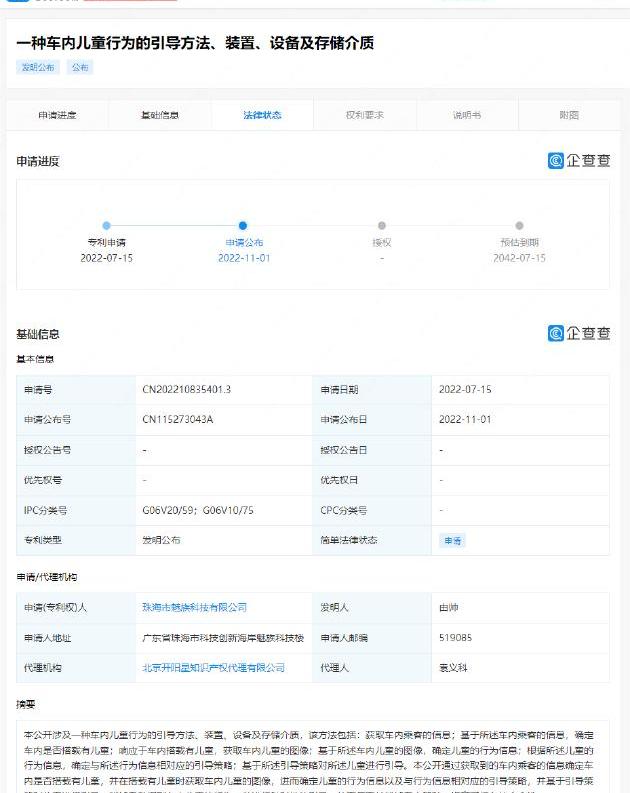Select the highlighted 申请公布 timeline dot
The height and width of the screenshot is (793, 630).
tap(243, 226)
